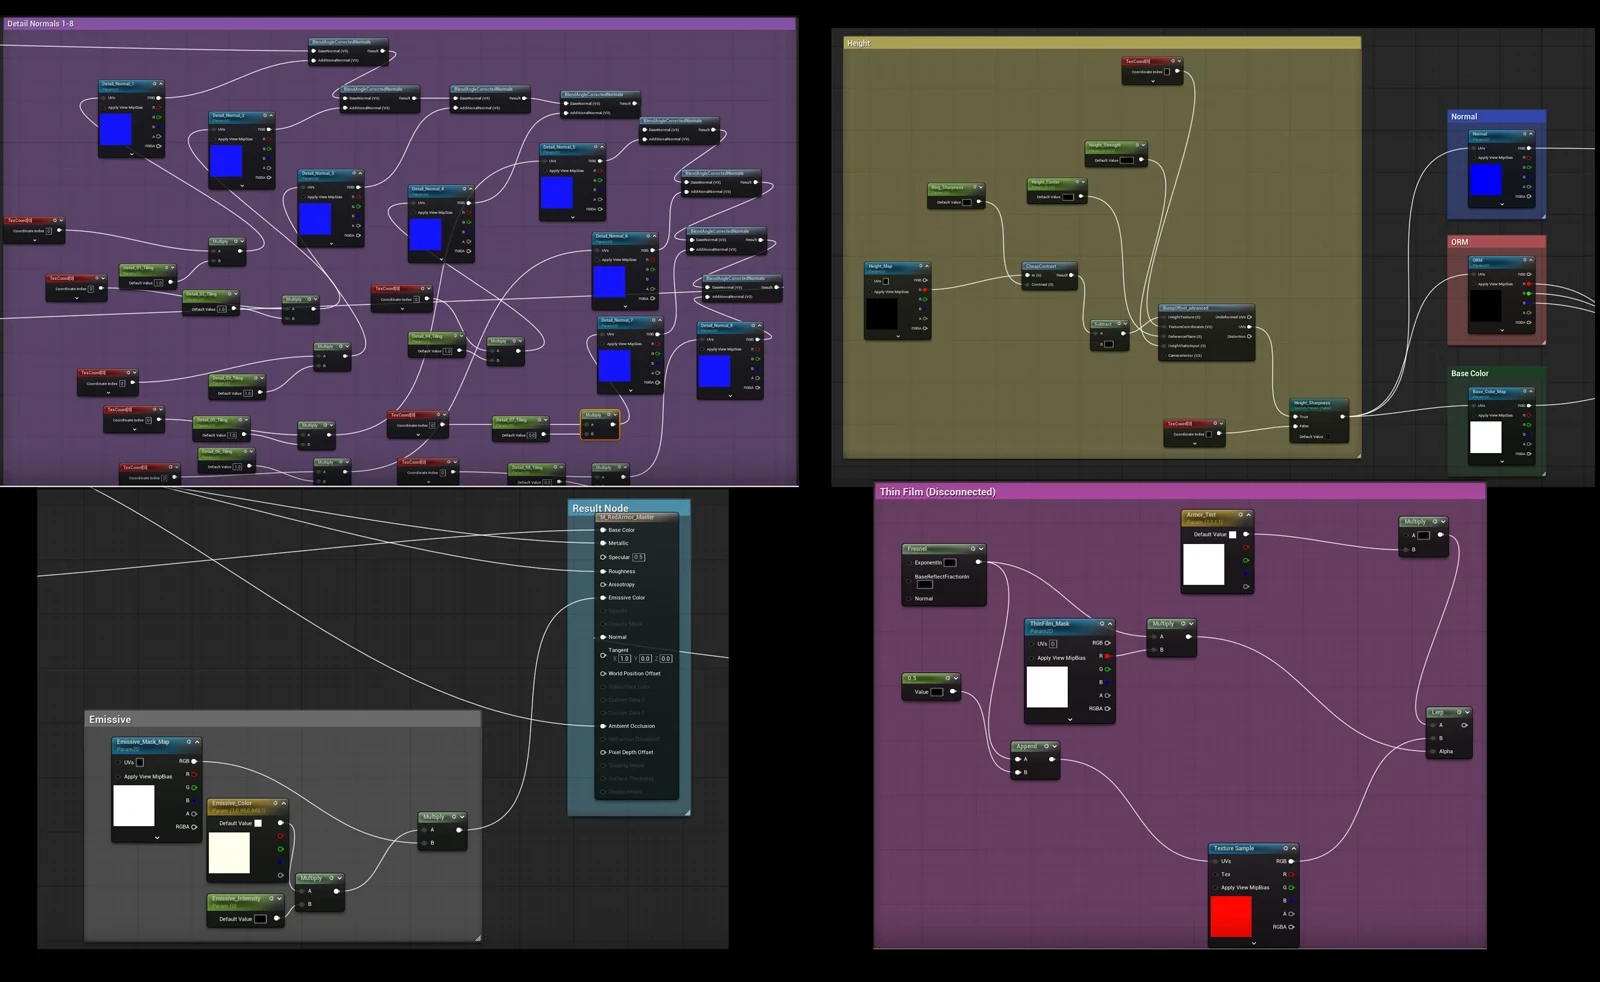Screen dimensions: 1600x982
Task: Click the Tangent X value field
Action: [625, 658]
